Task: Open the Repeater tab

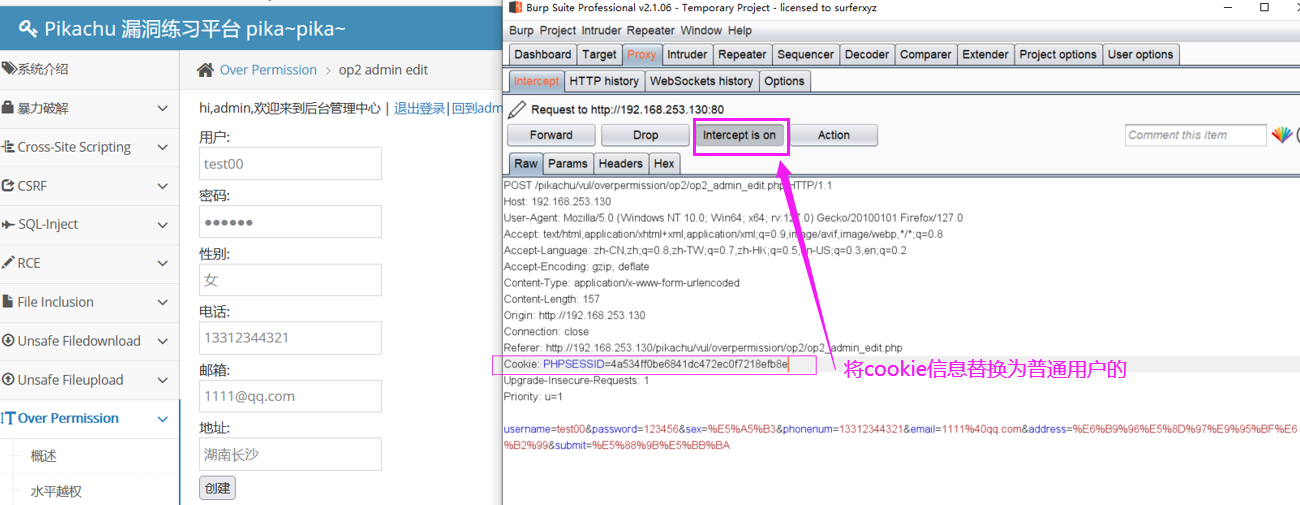Action: pyautogui.click(x=742, y=55)
